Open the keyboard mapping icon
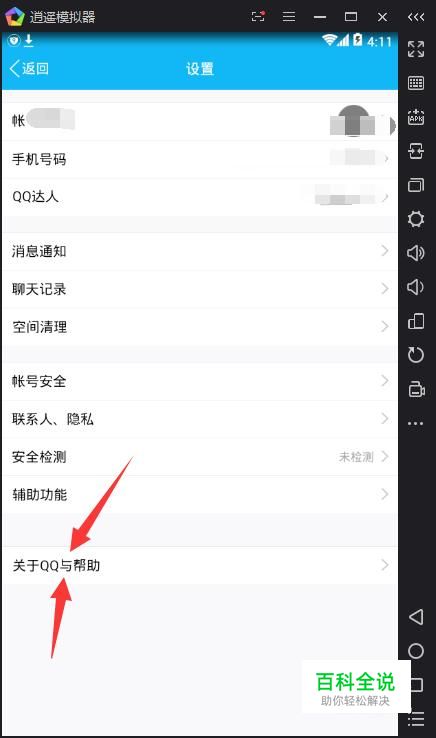 (416, 83)
